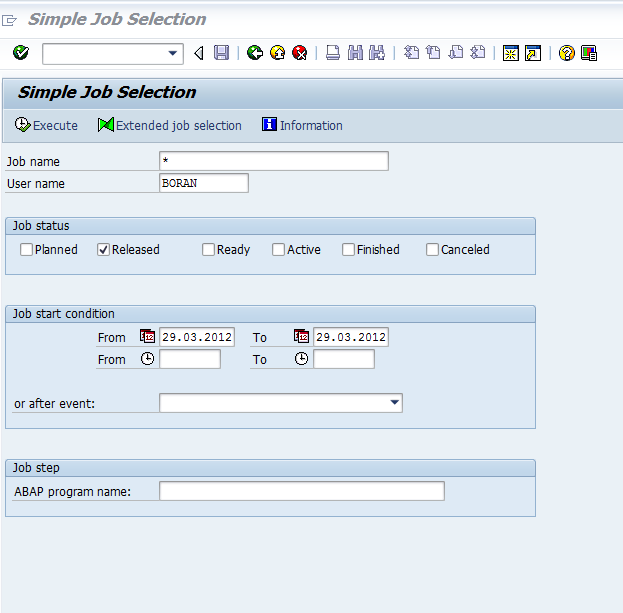Open the menu icon beside window title
Screen dimensions: 623x613
coord(9,20)
